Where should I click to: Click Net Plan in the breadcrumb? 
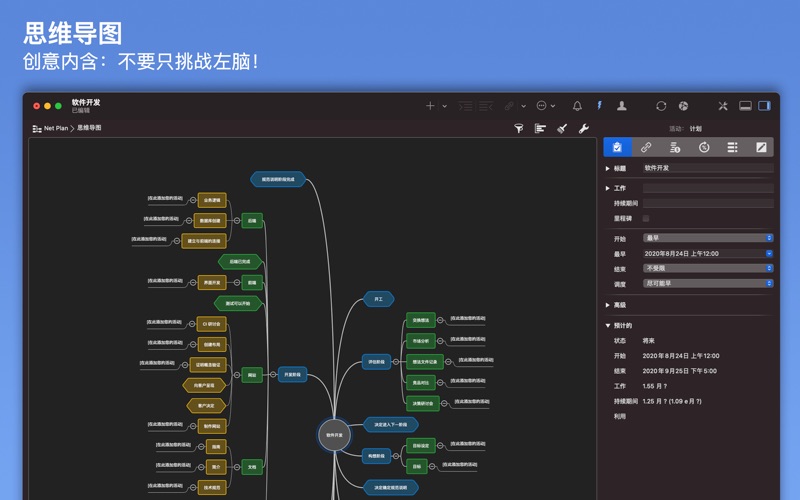pos(55,129)
